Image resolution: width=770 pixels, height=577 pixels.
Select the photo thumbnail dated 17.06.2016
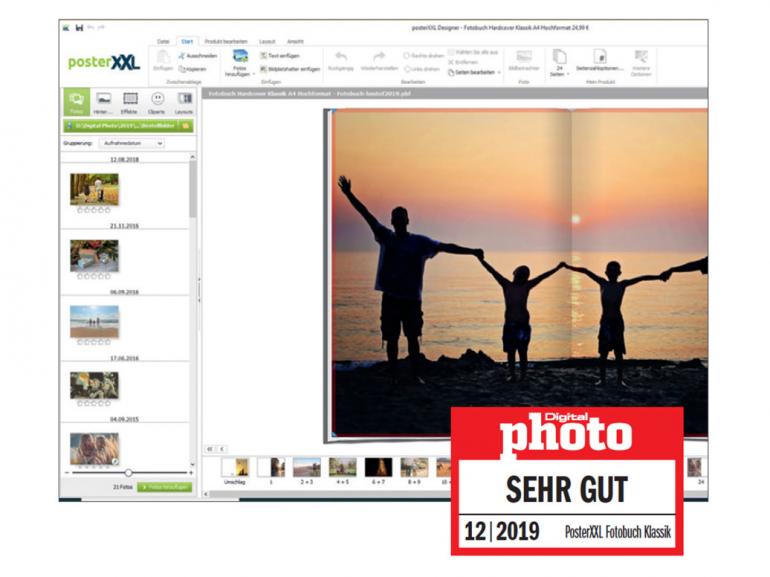(94, 385)
